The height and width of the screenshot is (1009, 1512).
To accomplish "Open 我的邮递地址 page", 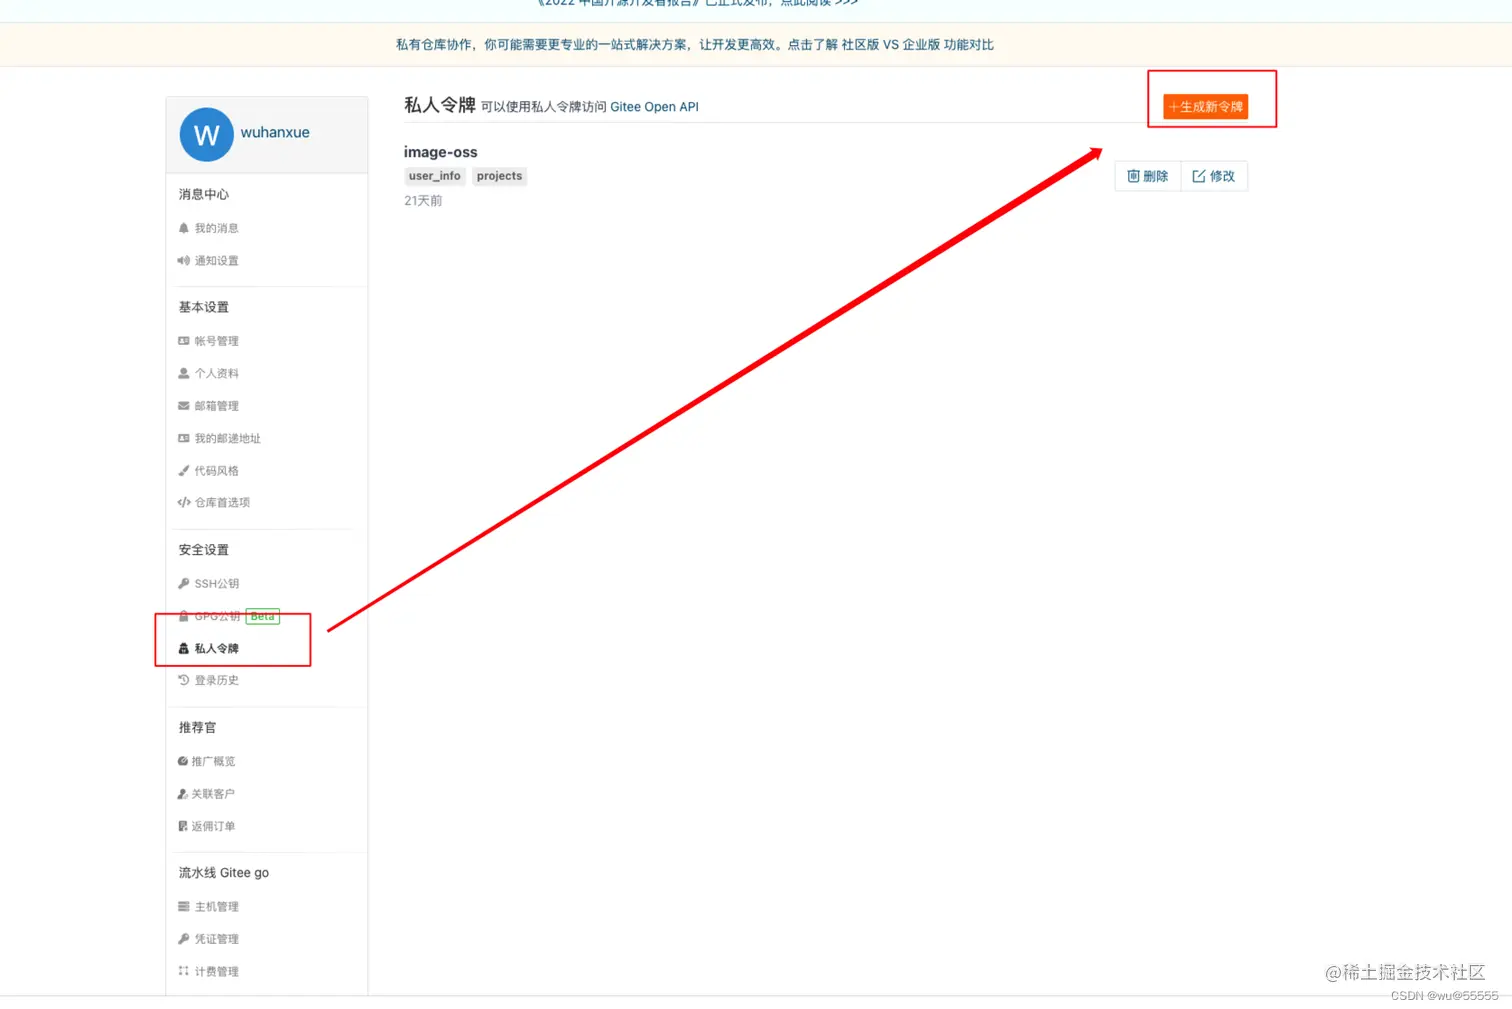I will [x=227, y=438].
